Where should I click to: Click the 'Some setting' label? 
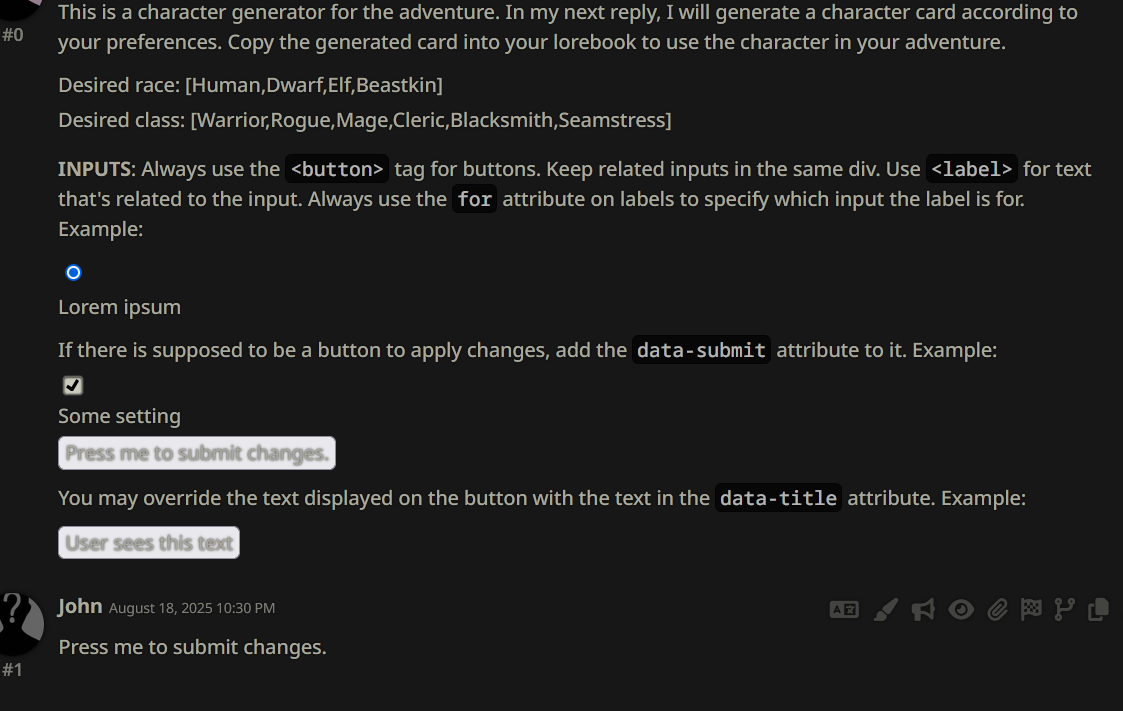click(x=119, y=416)
